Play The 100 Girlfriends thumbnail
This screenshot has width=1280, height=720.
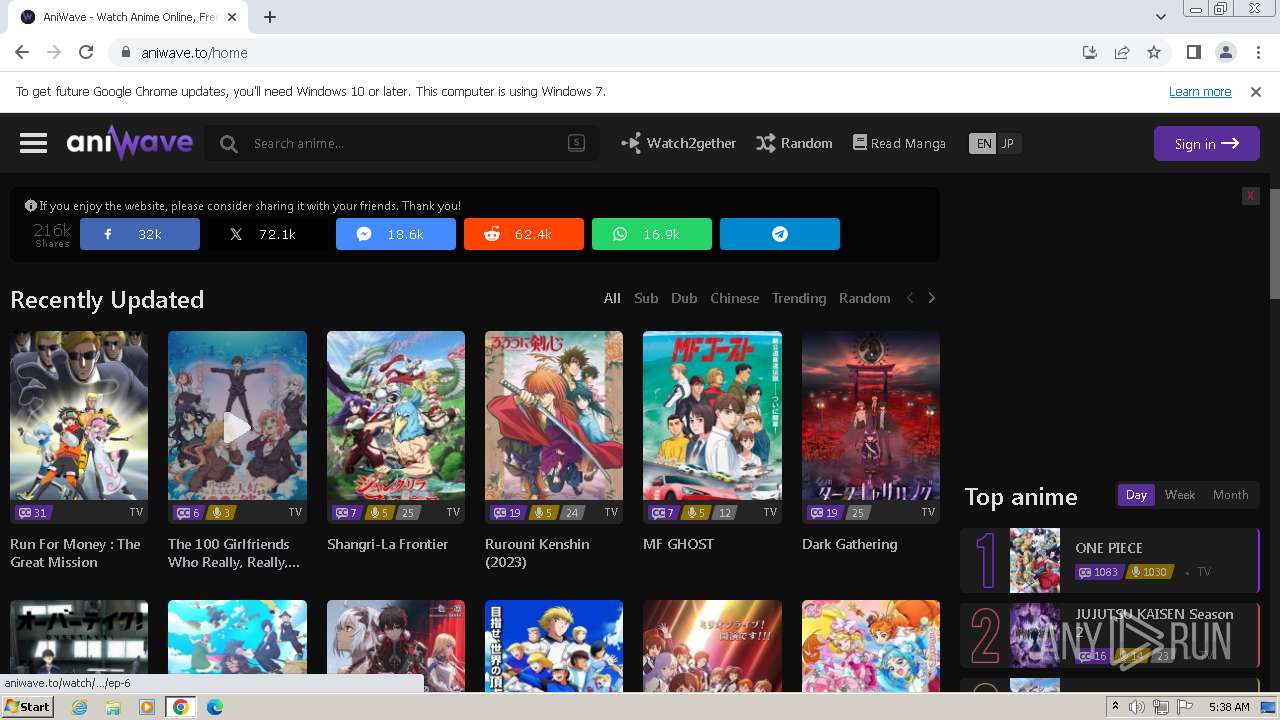pyautogui.click(x=237, y=427)
